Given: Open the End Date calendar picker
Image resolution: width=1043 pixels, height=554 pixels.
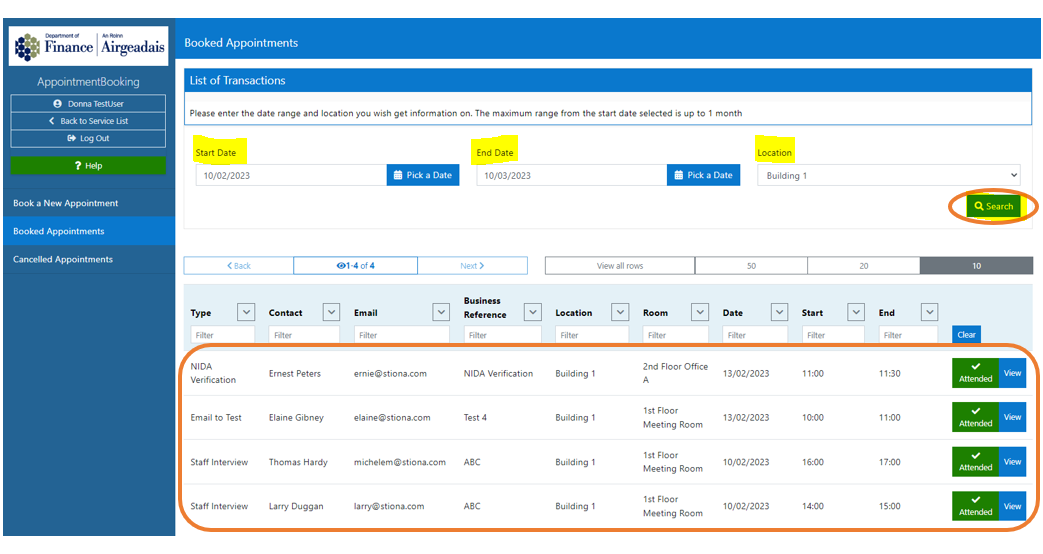Looking at the screenshot, I should coord(703,175).
